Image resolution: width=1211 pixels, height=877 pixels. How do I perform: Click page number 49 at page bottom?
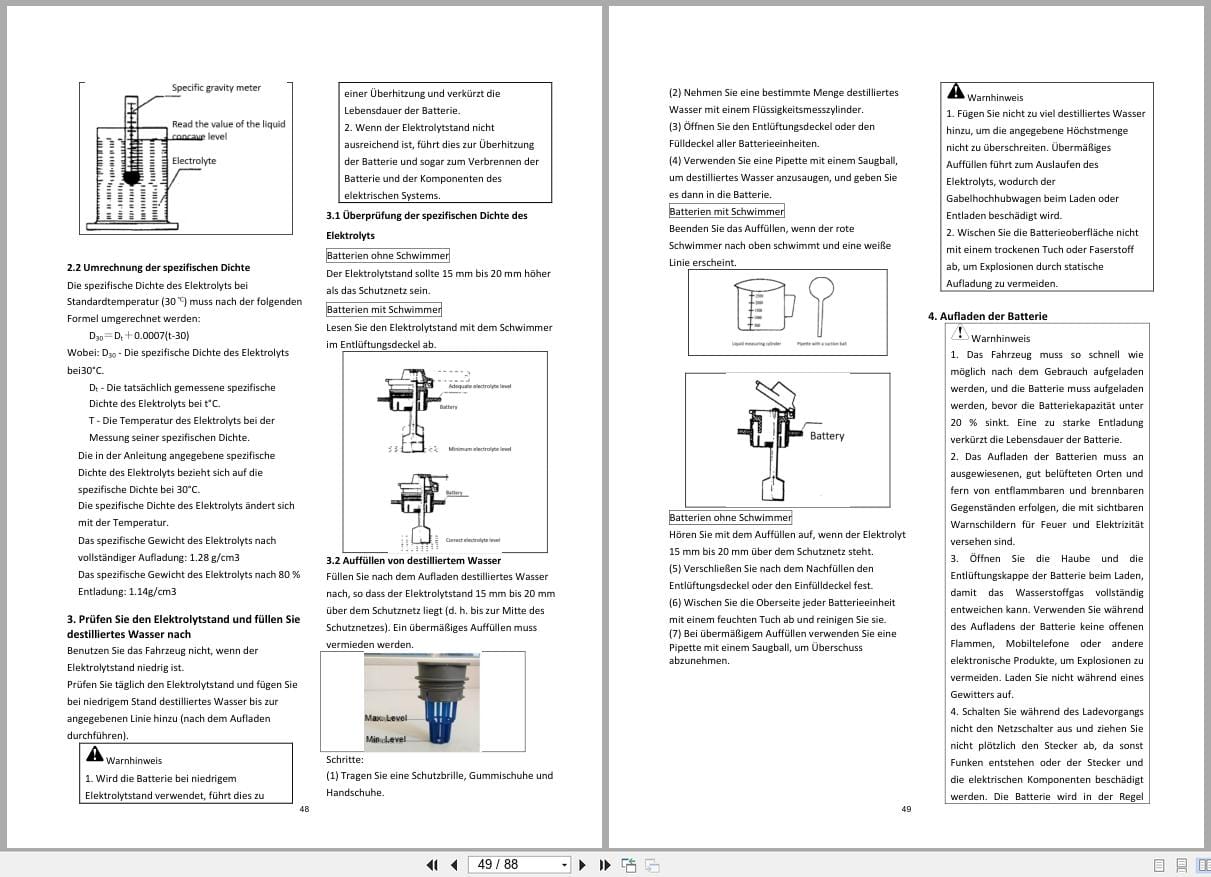pos(906,809)
